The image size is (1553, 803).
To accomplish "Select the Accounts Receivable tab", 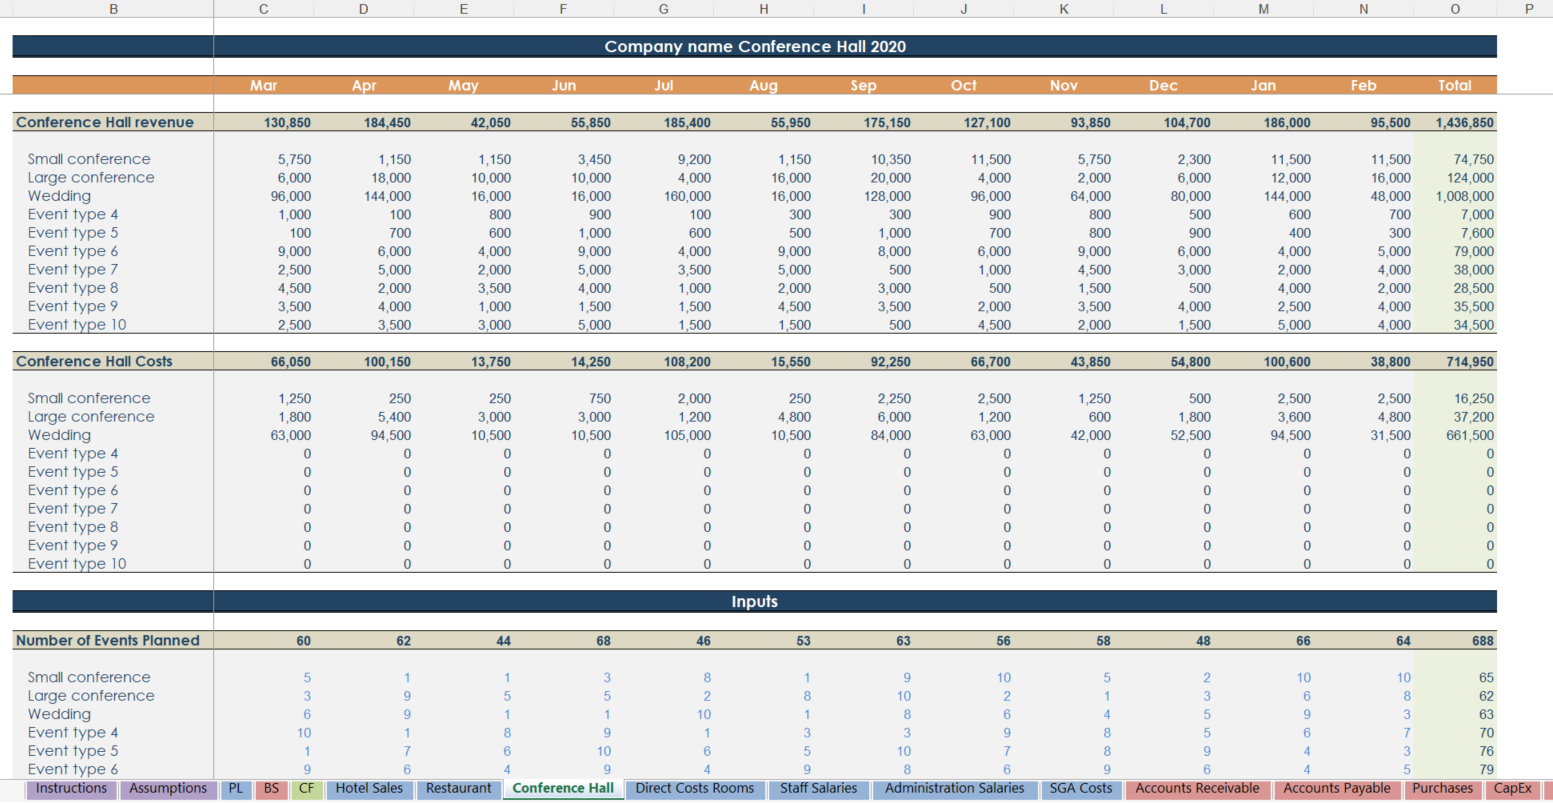I will pyautogui.click(x=1196, y=788).
